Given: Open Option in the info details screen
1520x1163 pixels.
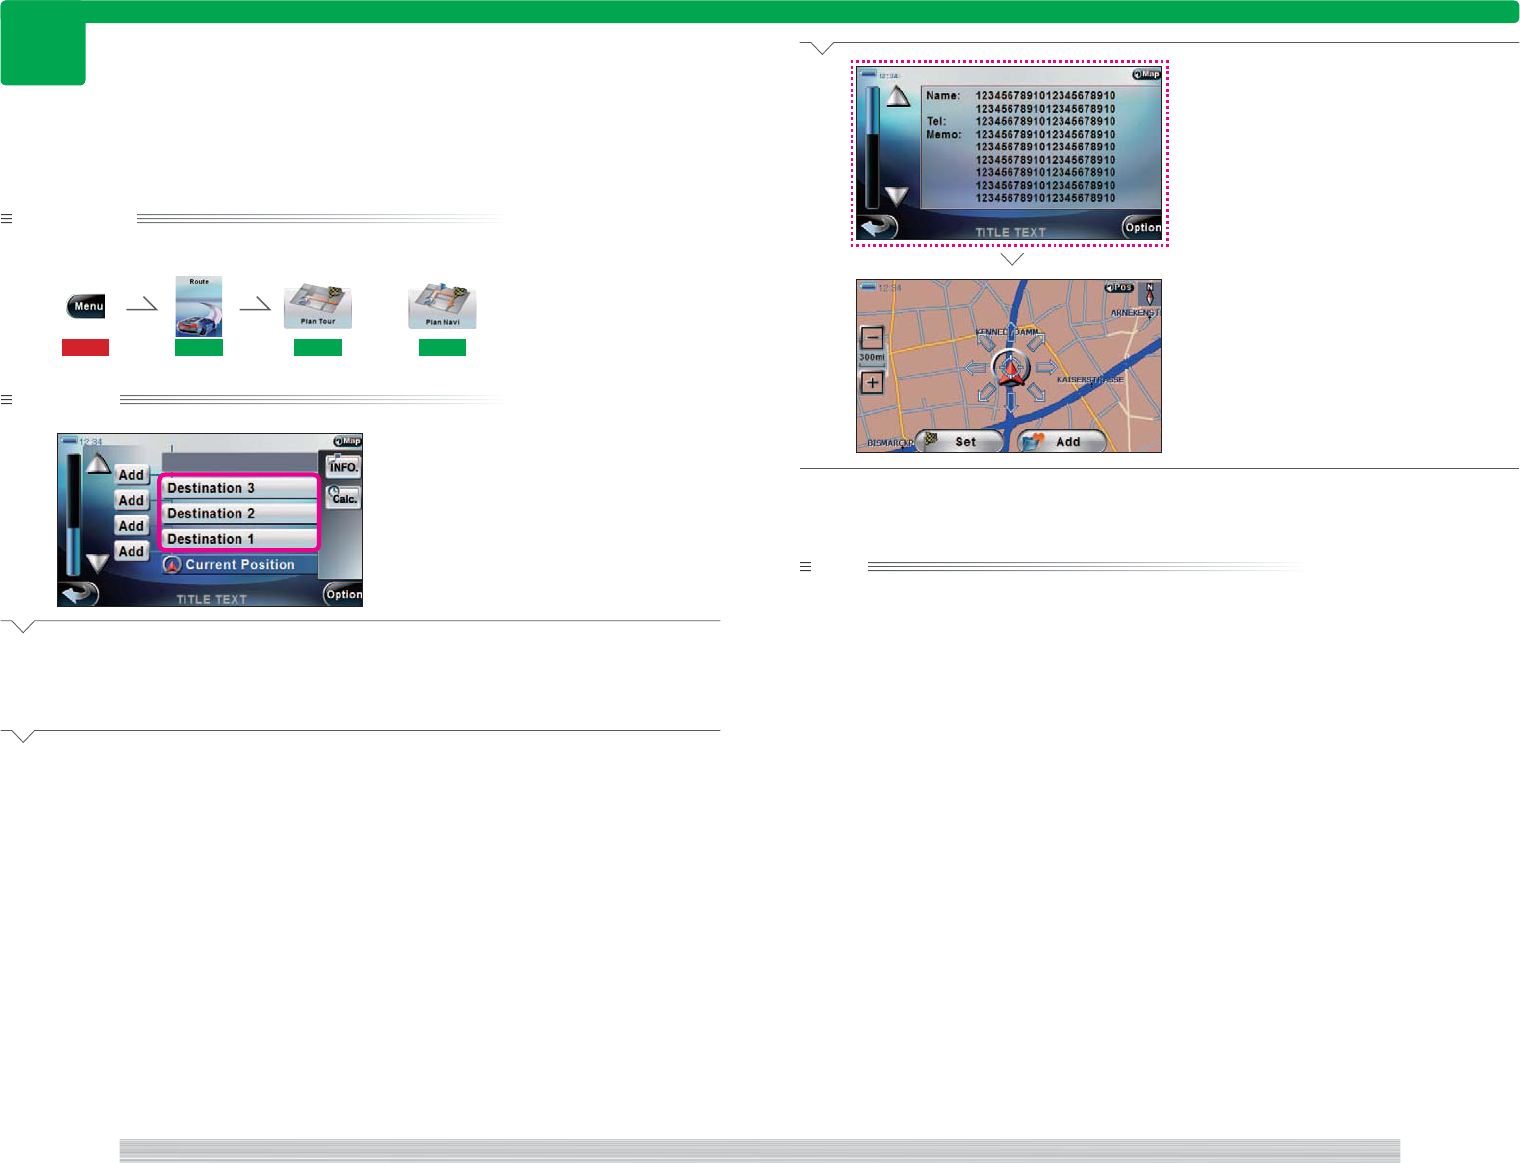Looking at the screenshot, I should [x=1142, y=227].
